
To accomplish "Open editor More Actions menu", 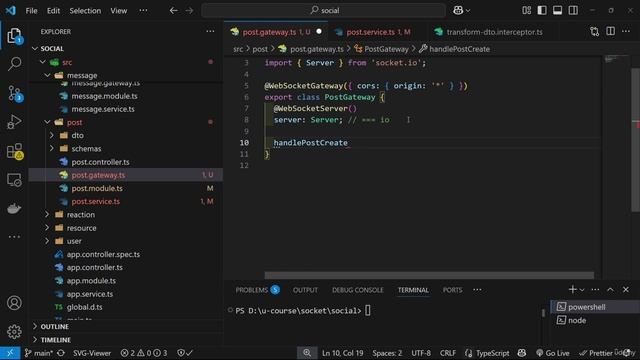I will [x=626, y=31].
